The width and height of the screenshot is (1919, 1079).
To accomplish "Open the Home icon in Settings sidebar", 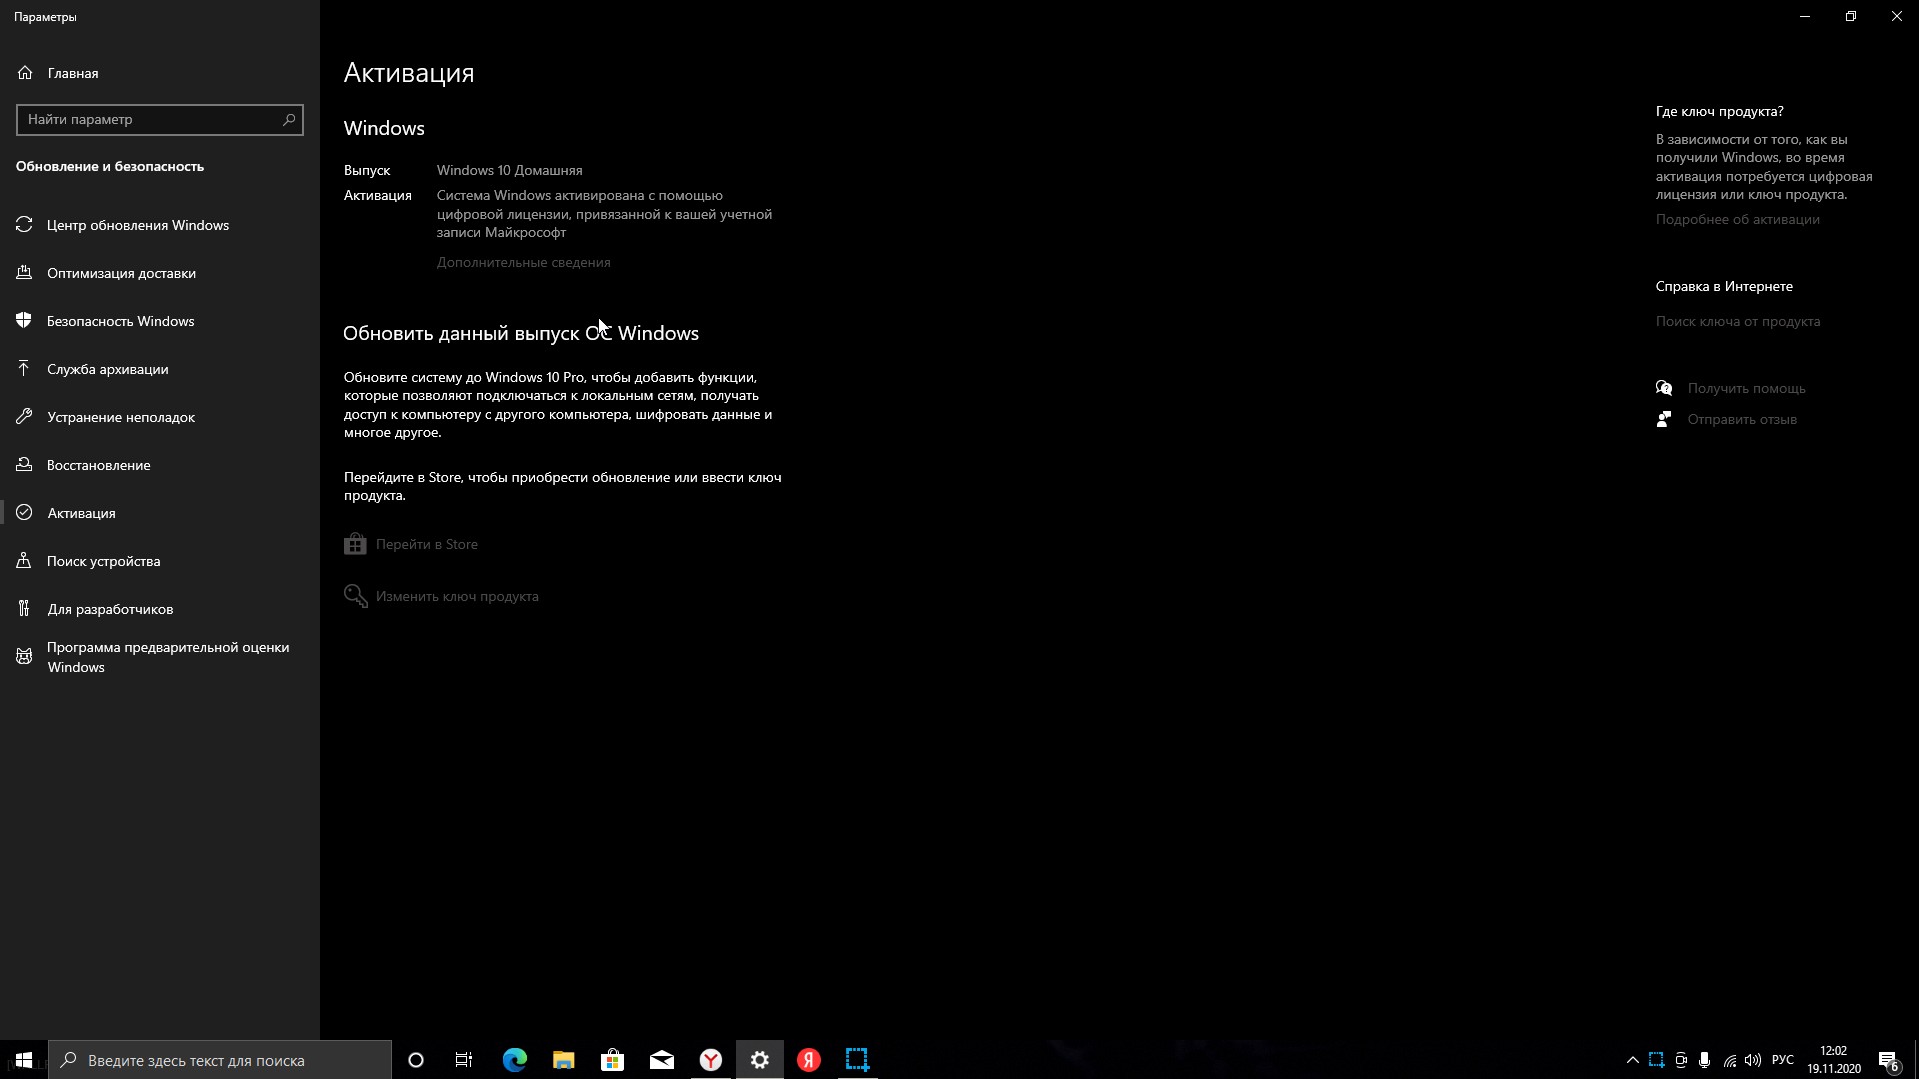I will [25, 73].
